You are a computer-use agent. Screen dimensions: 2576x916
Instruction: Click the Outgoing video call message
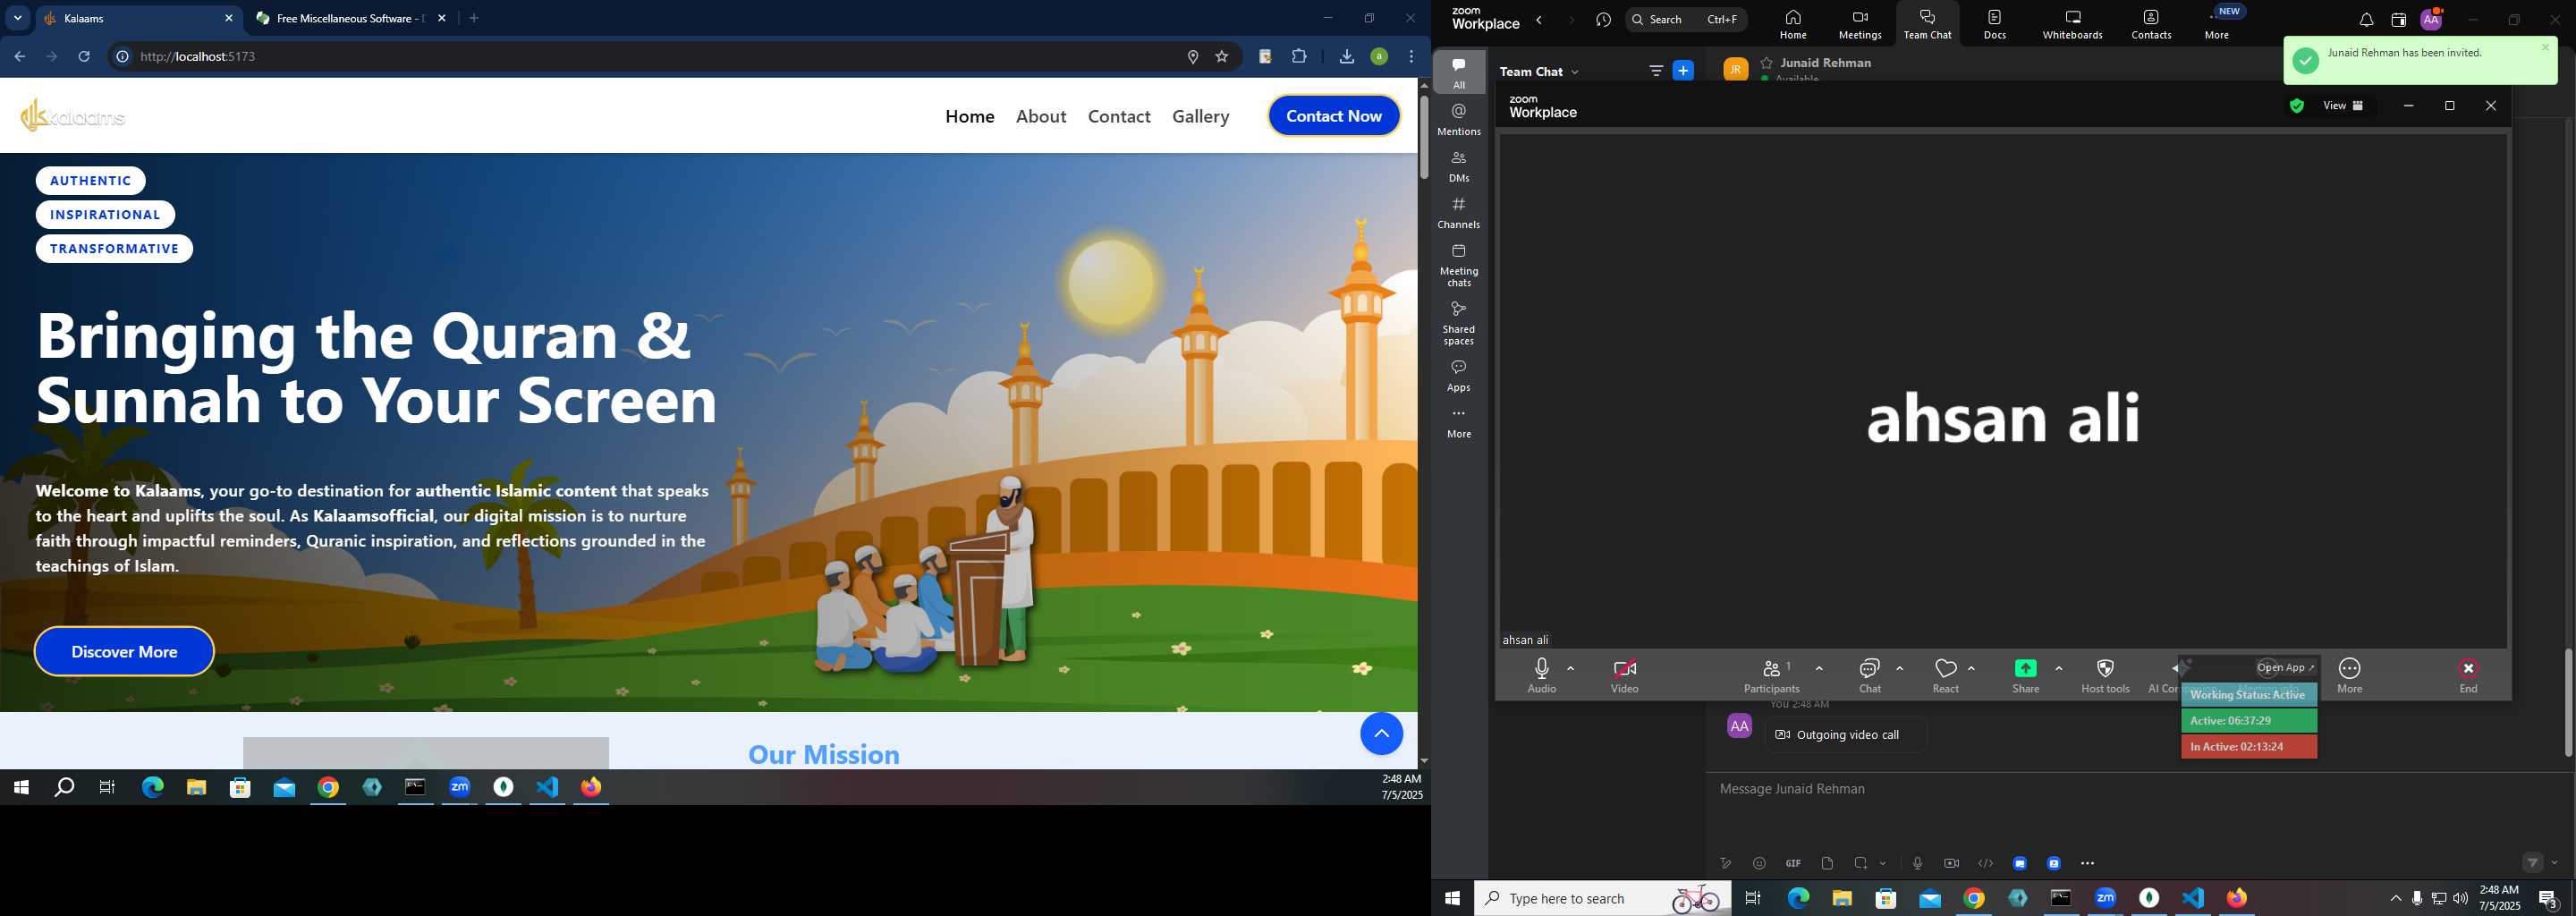point(1846,735)
